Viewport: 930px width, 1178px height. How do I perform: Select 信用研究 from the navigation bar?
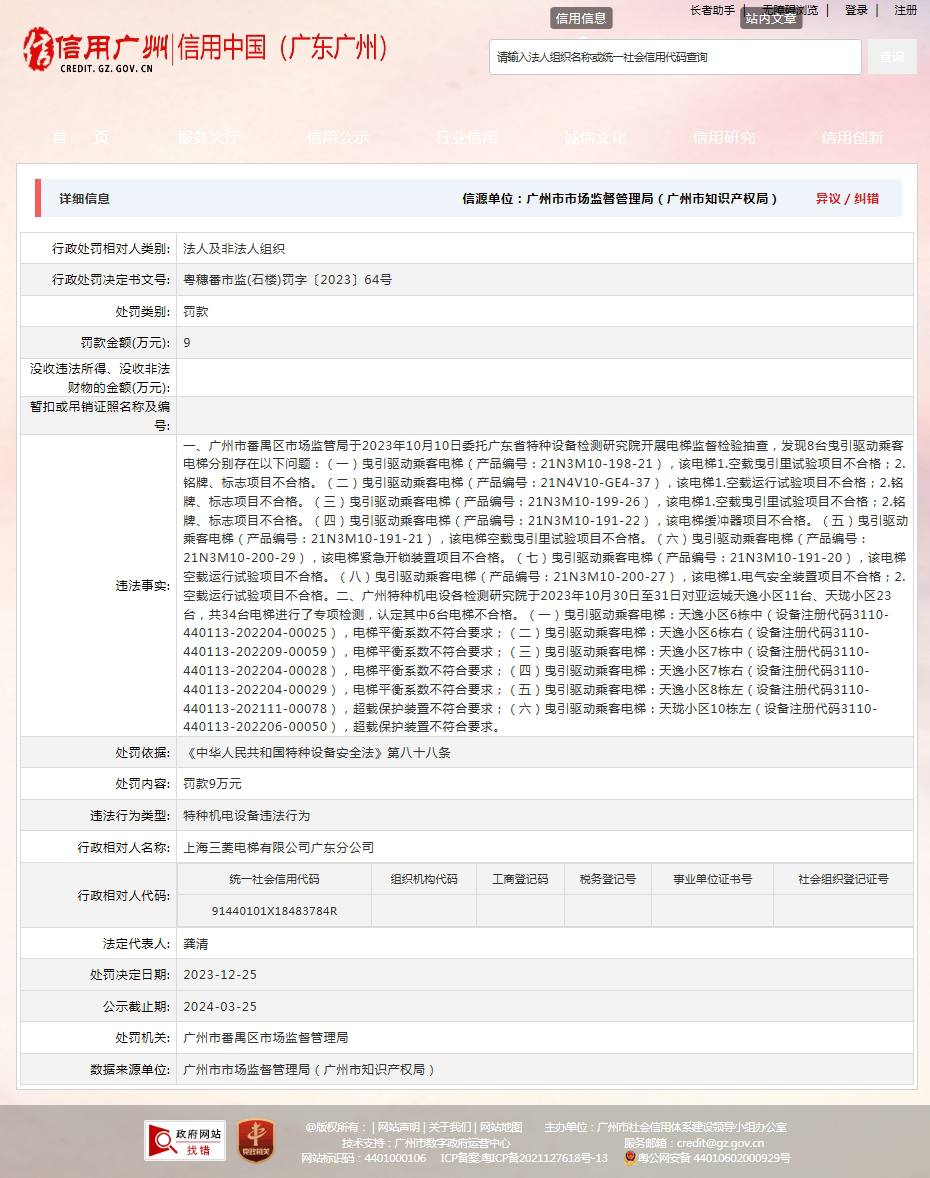pos(724,138)
